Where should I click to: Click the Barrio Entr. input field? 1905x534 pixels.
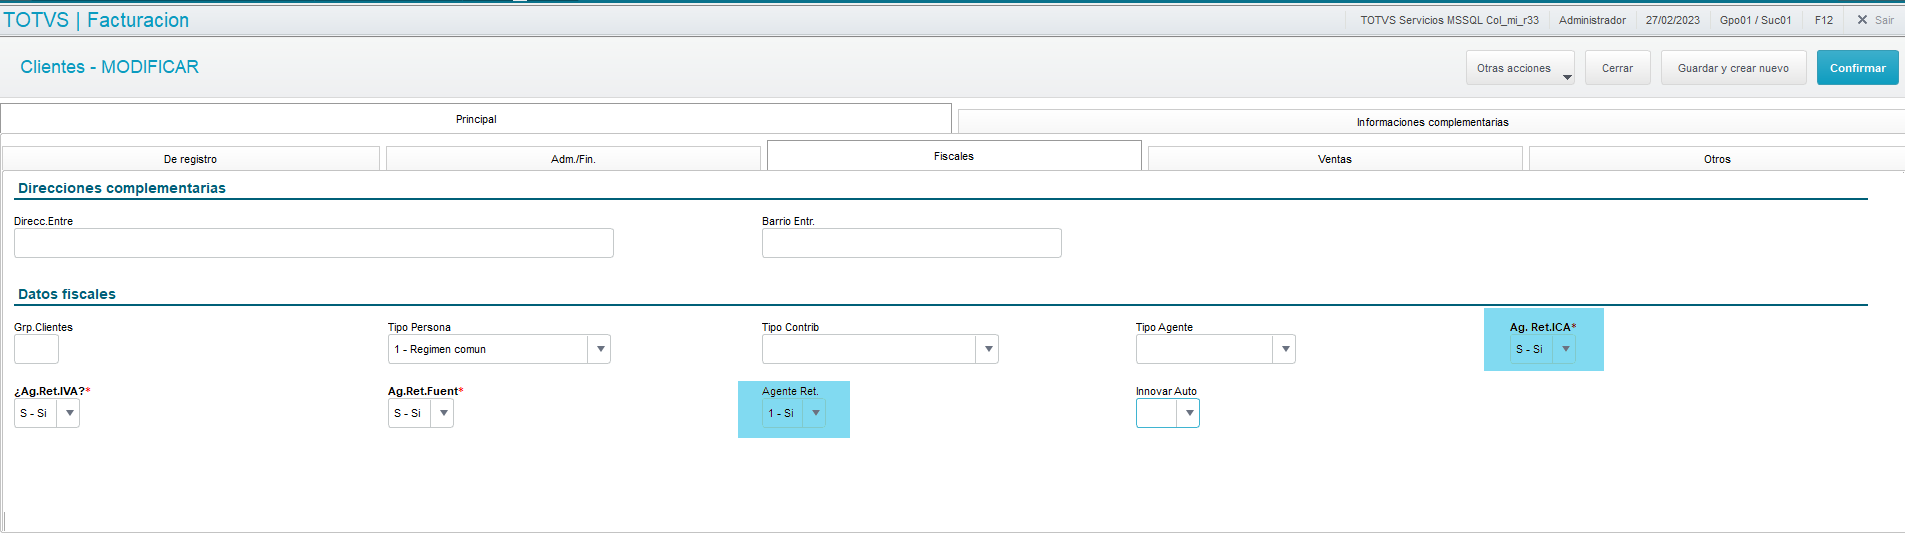pyautogui.click(x=912, y=243)
